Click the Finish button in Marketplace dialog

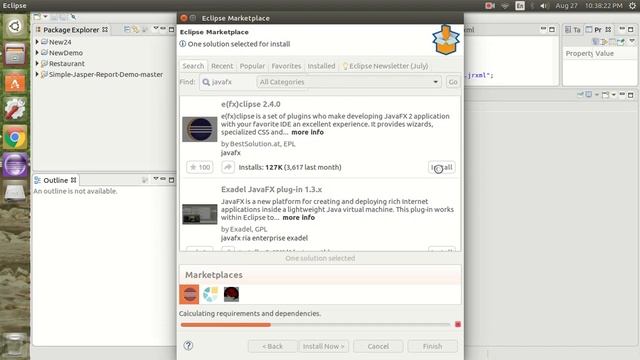pyautogui.click(x=432, y=346)
